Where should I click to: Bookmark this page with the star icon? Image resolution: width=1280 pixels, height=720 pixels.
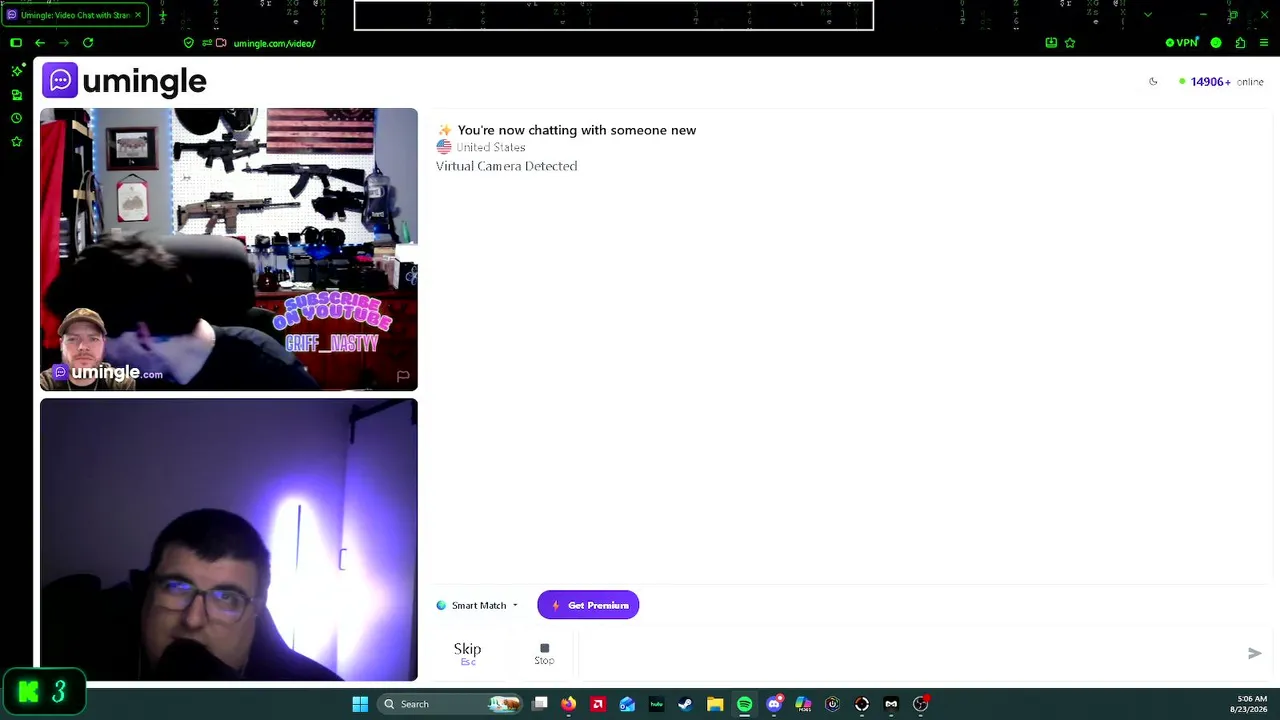(x=1070, y=43)
